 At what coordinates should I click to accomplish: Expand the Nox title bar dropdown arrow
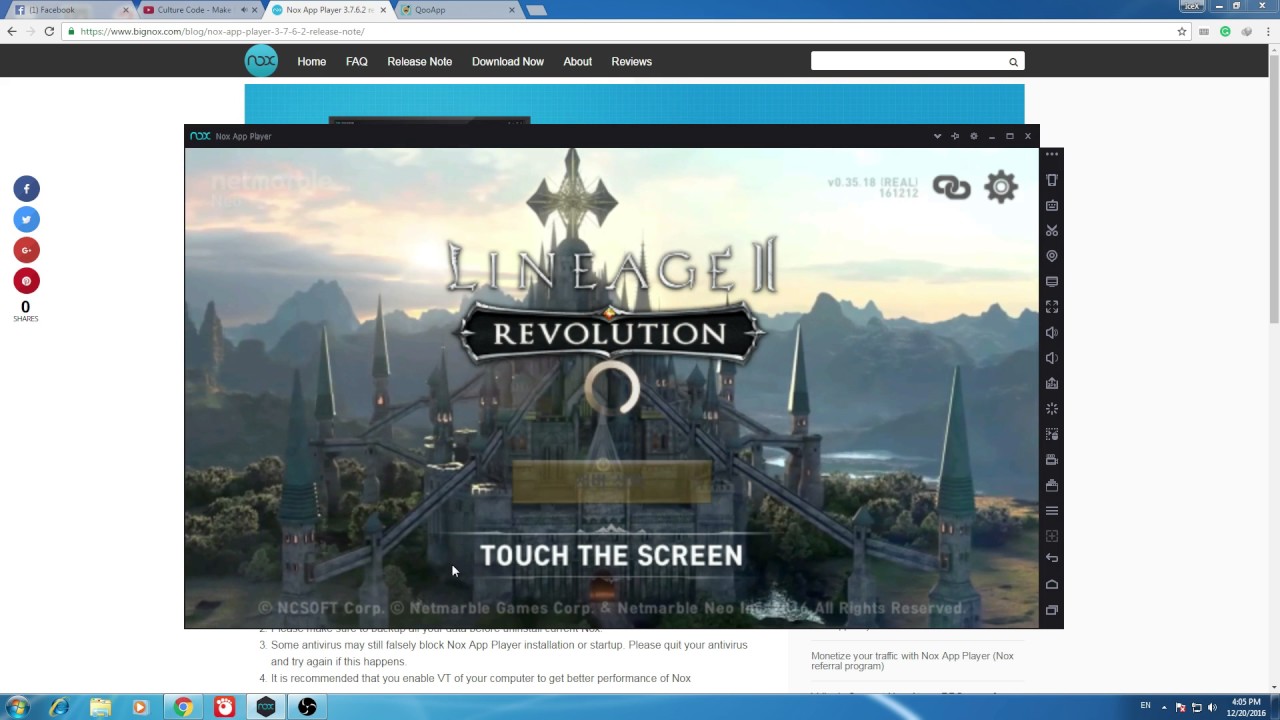(x=937, y=136)
